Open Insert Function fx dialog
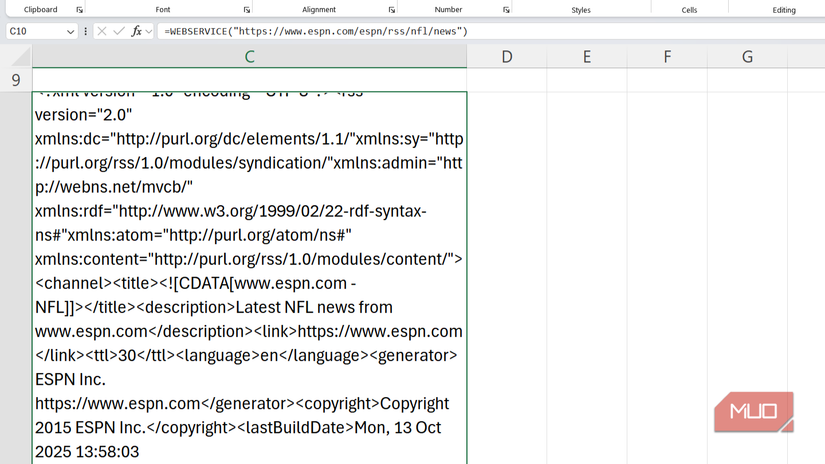Image resolution: width=825 pixels, height=464 pixels. [x=136, y=32]
